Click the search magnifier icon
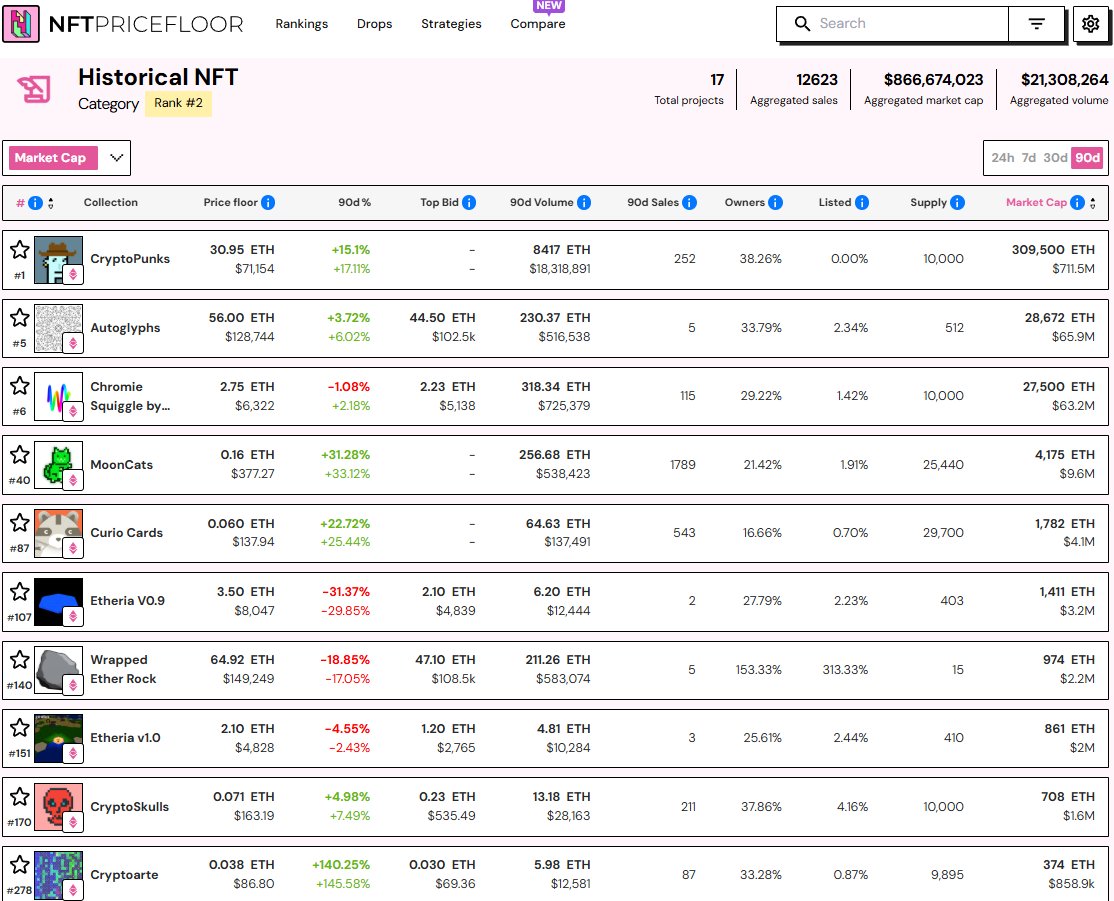 click(802, 23)
